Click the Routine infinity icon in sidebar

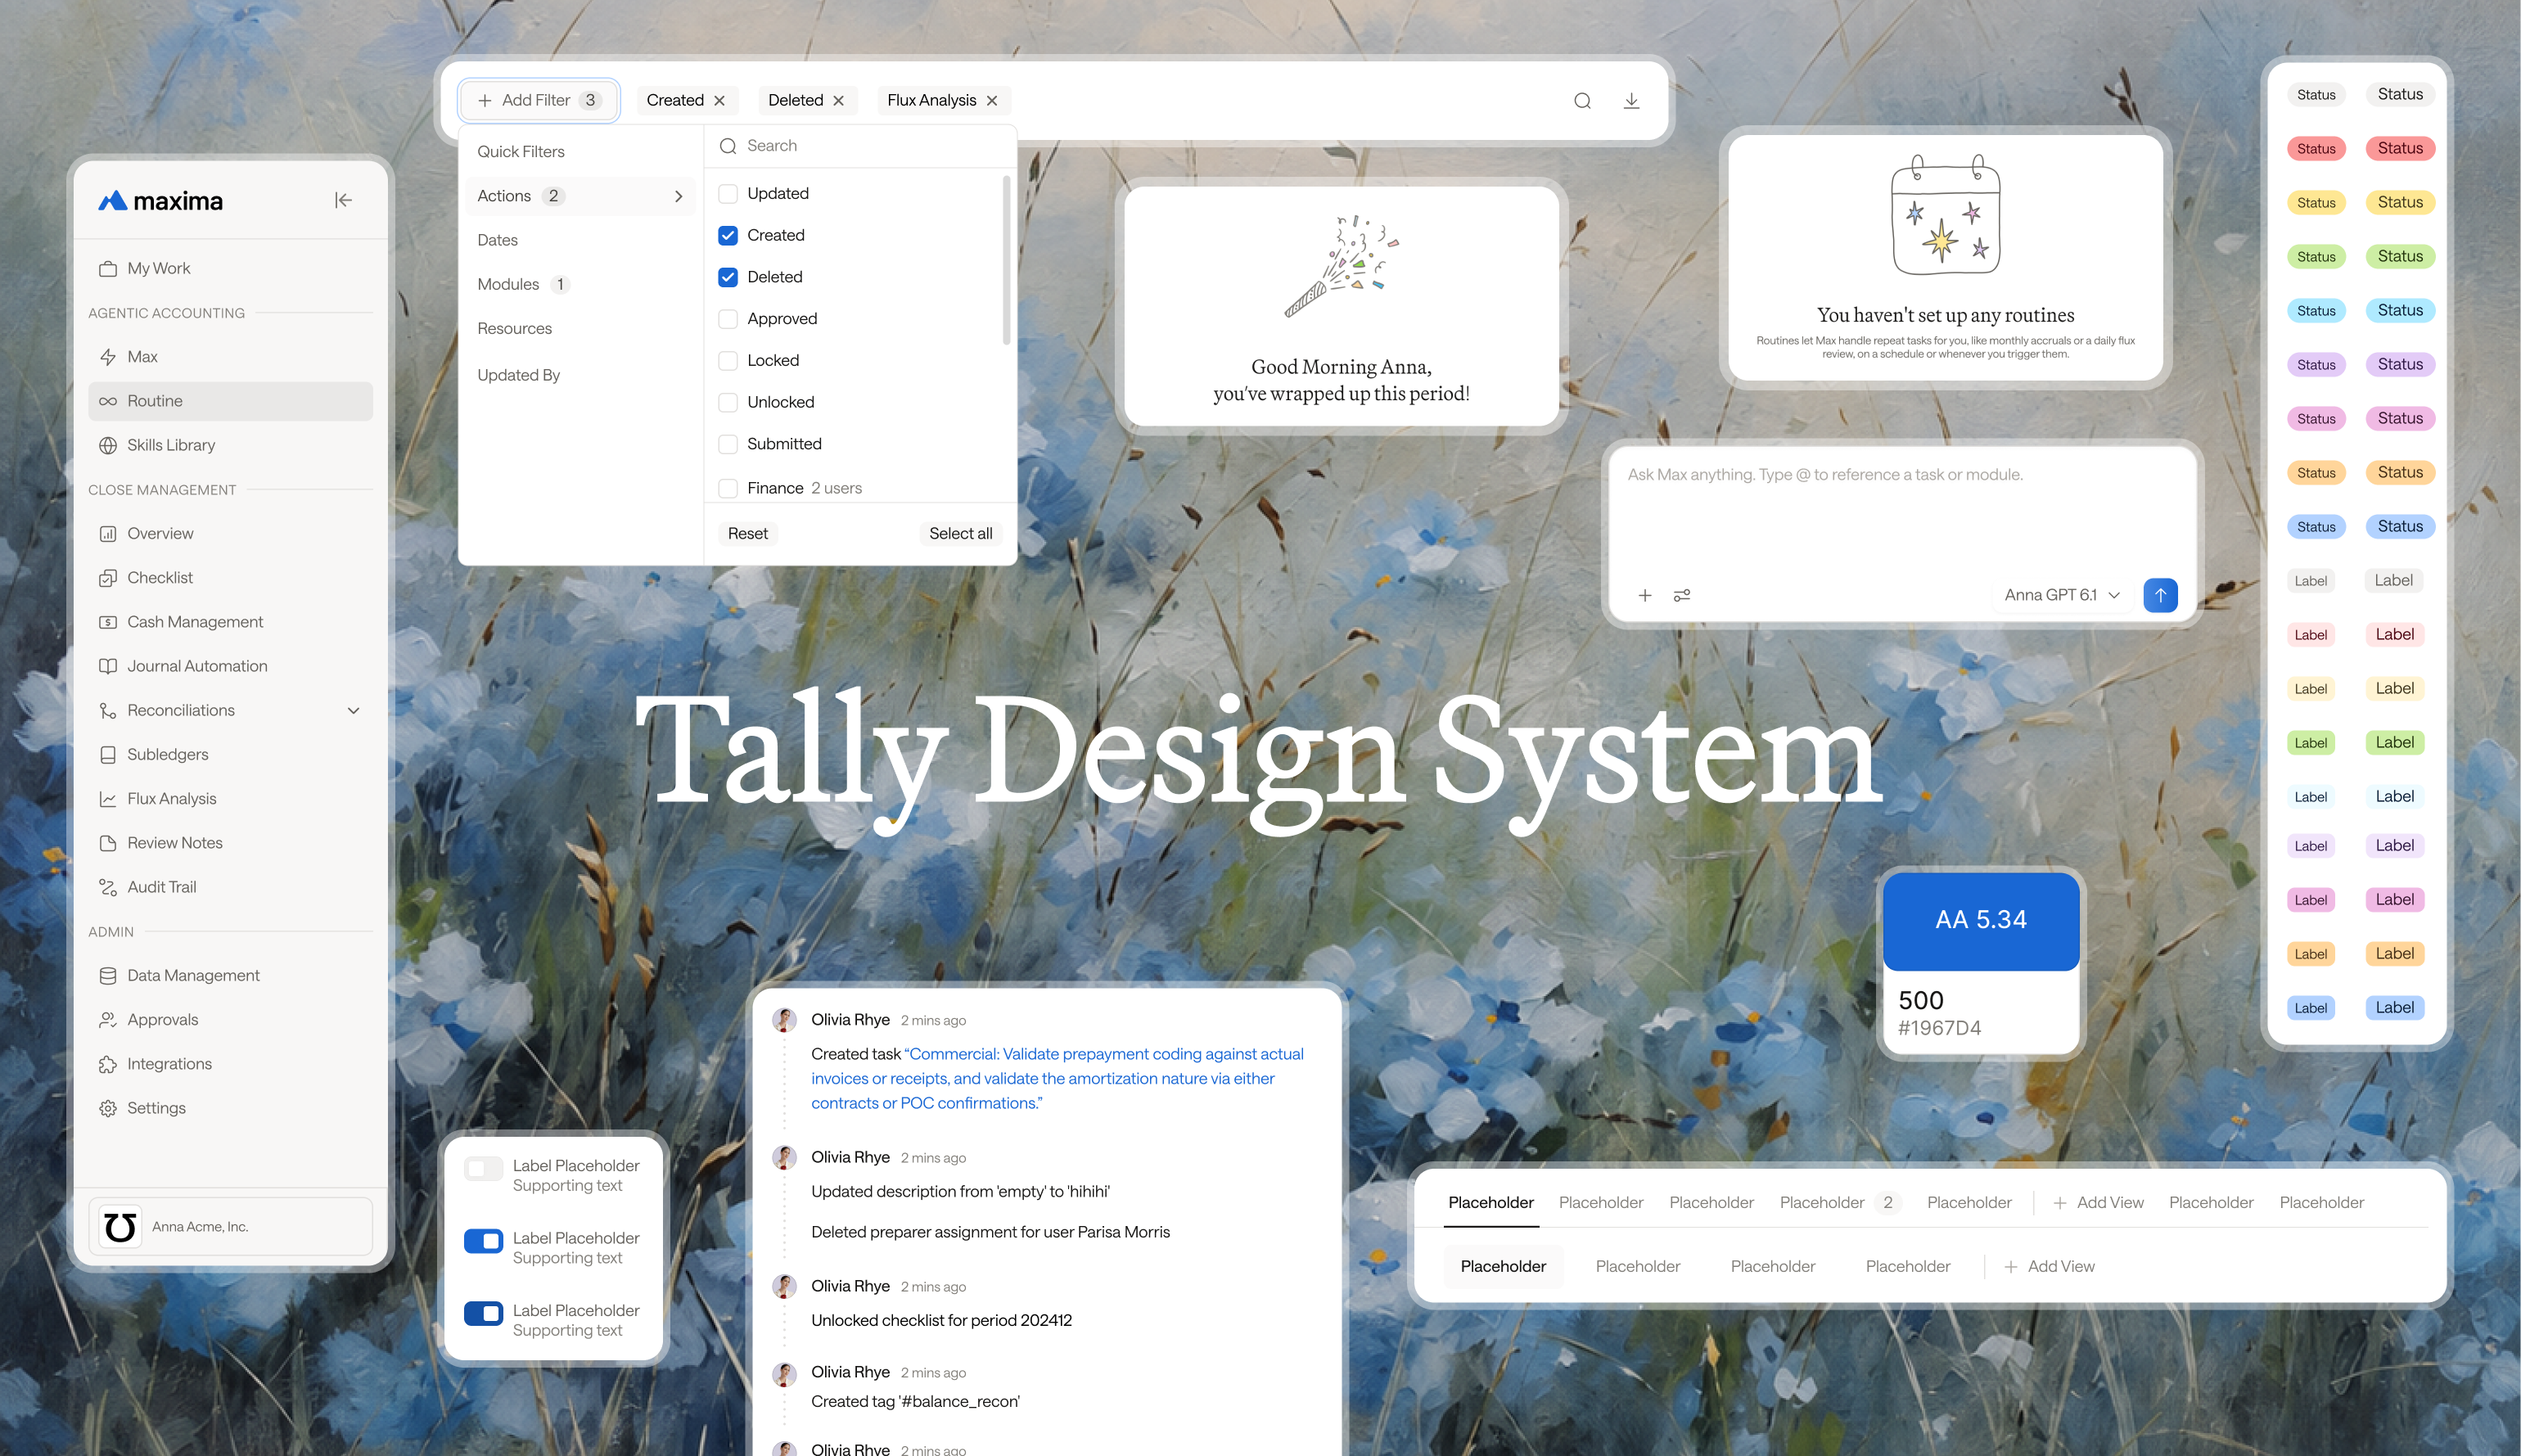pos(107,401)
